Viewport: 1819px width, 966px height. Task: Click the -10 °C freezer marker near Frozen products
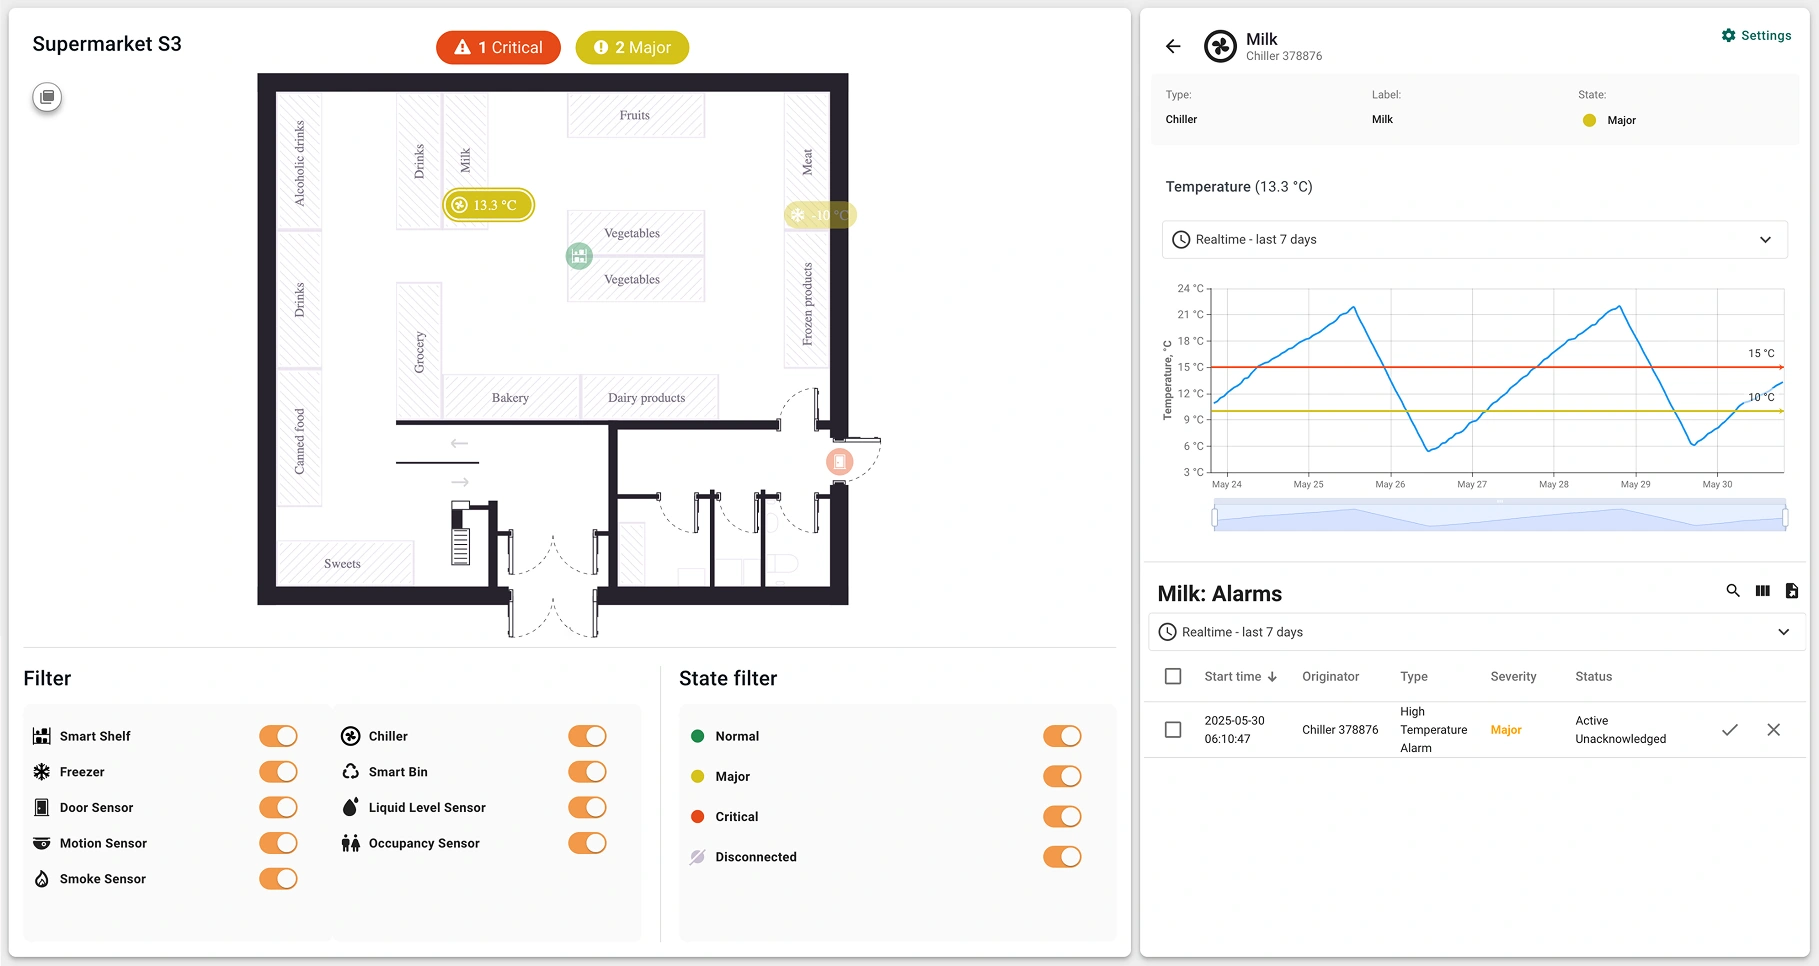[x=820, y=214]
